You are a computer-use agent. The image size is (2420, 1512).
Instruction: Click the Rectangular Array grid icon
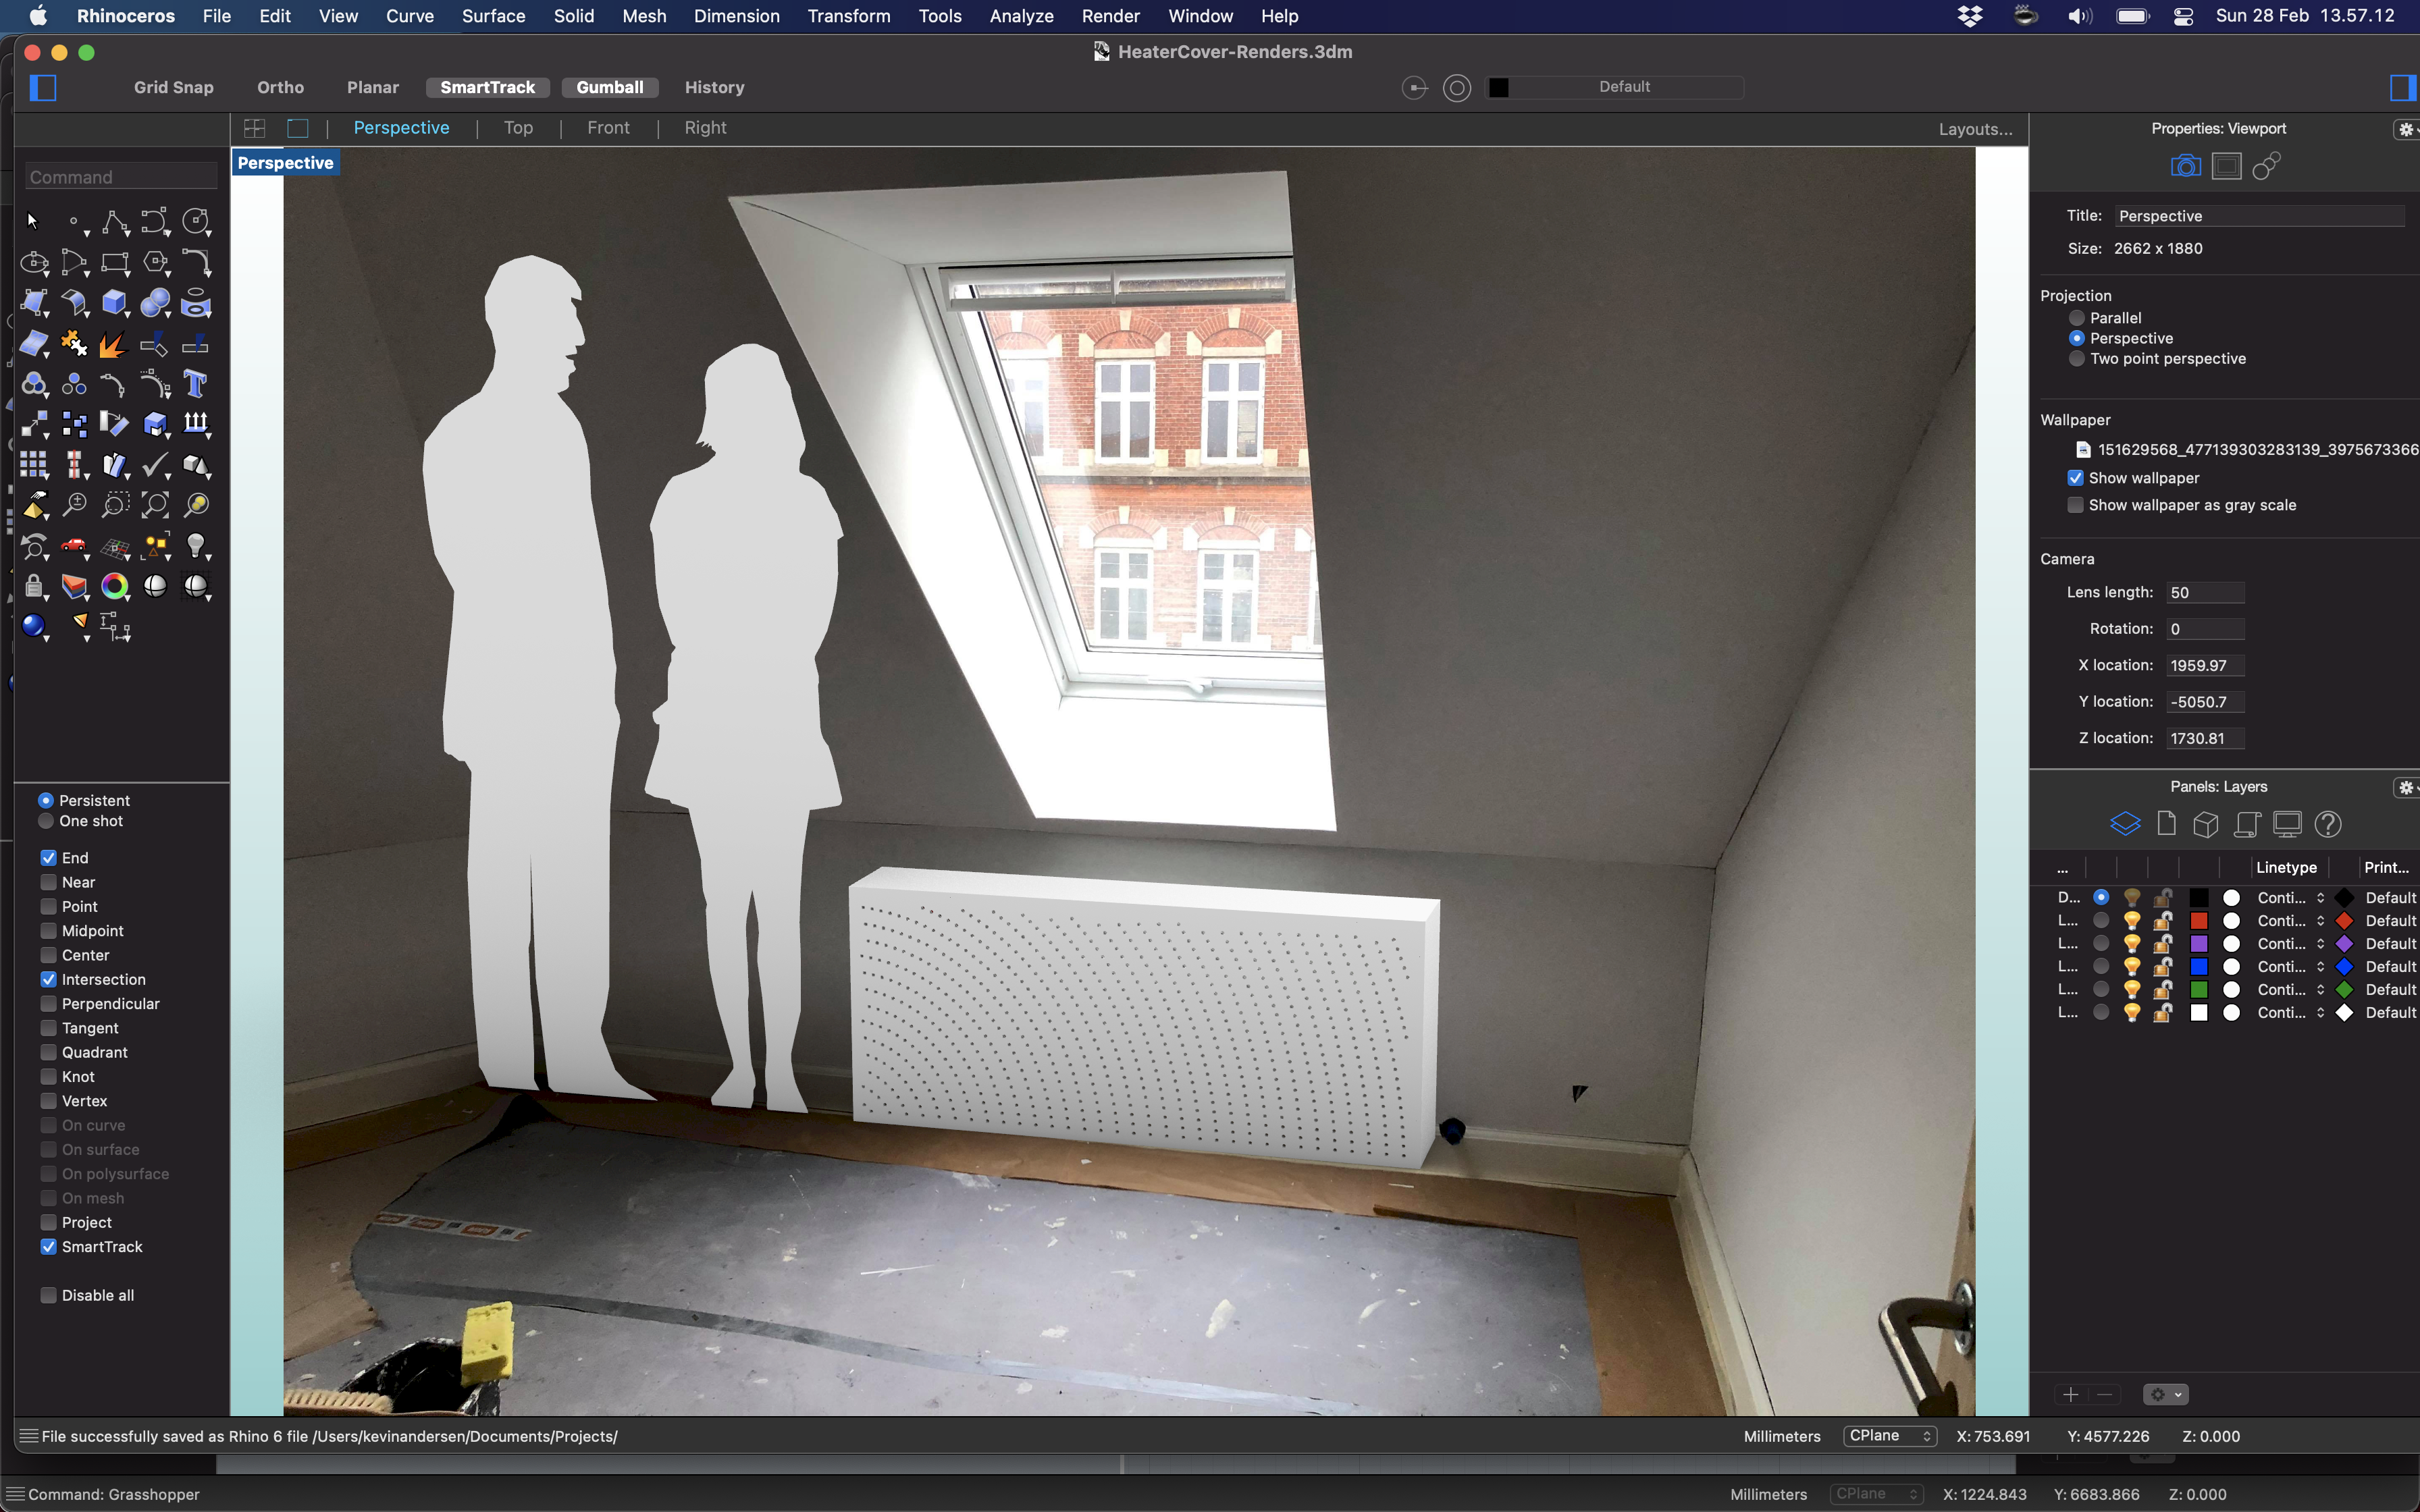(34, 464)
